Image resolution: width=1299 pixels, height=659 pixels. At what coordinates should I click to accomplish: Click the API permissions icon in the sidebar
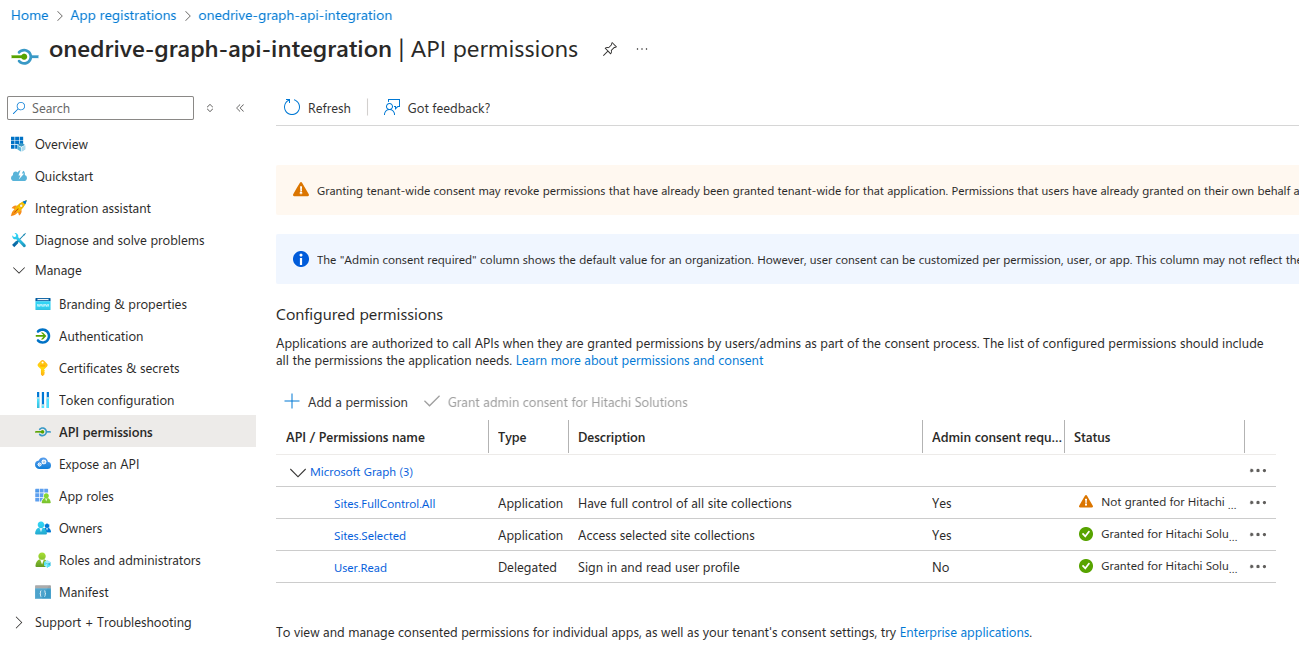click(42, 432)
